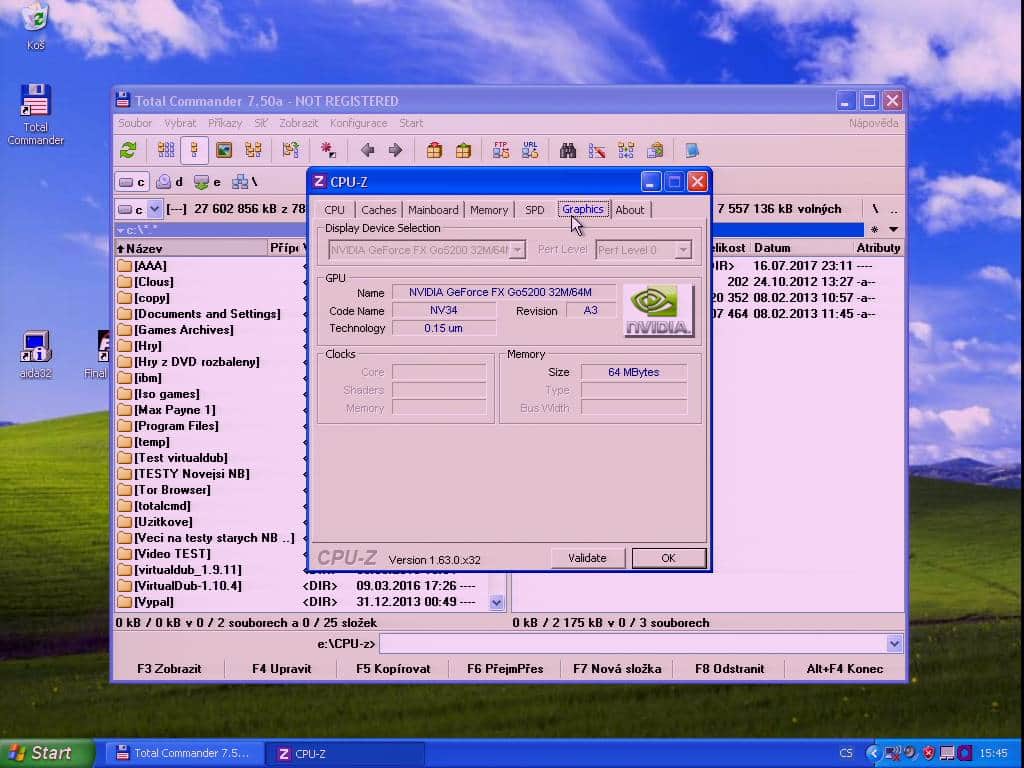This screenshot has width=1024, height=768.
Task: Enable the thumbnail picture view icon
Action: click(224, 150)
